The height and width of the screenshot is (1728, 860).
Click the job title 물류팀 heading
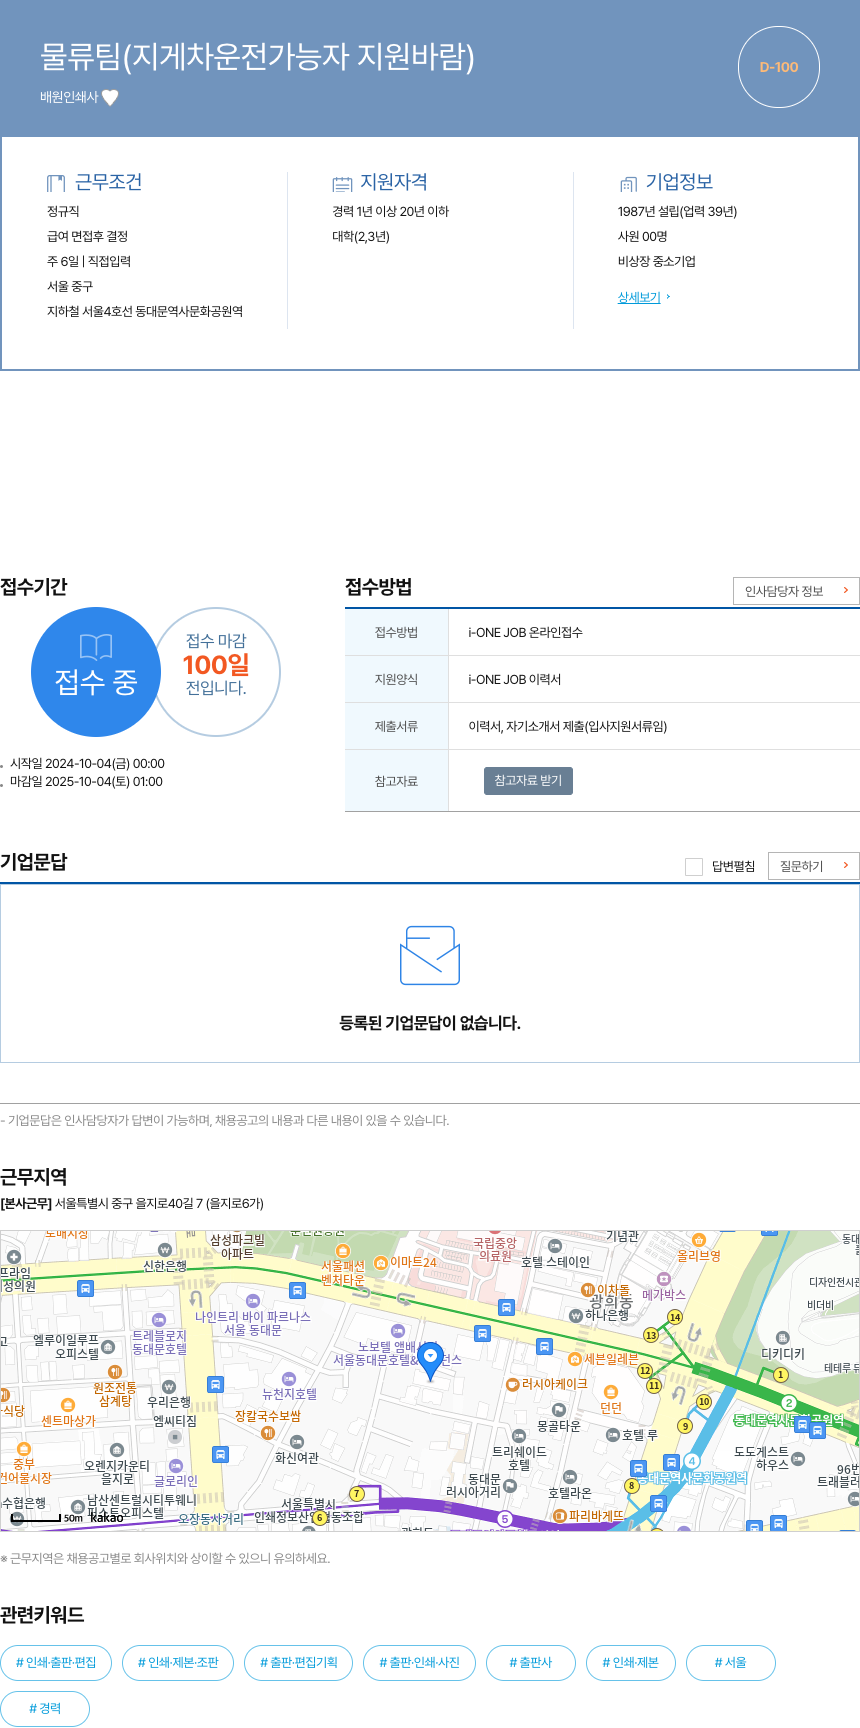coord(258,57)
